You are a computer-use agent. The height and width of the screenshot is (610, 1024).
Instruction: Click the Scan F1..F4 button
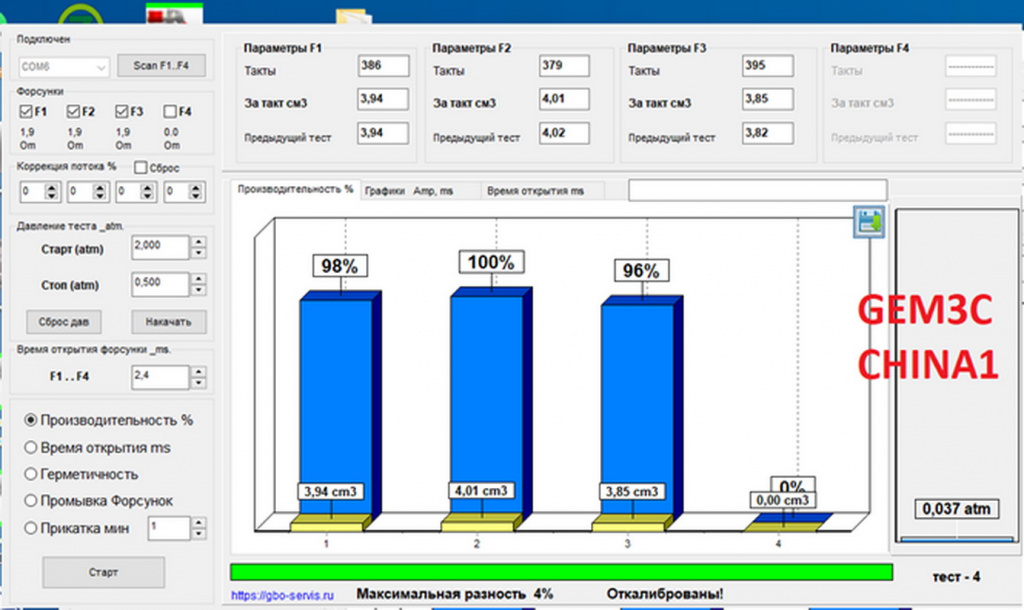[x=161, y=65]
